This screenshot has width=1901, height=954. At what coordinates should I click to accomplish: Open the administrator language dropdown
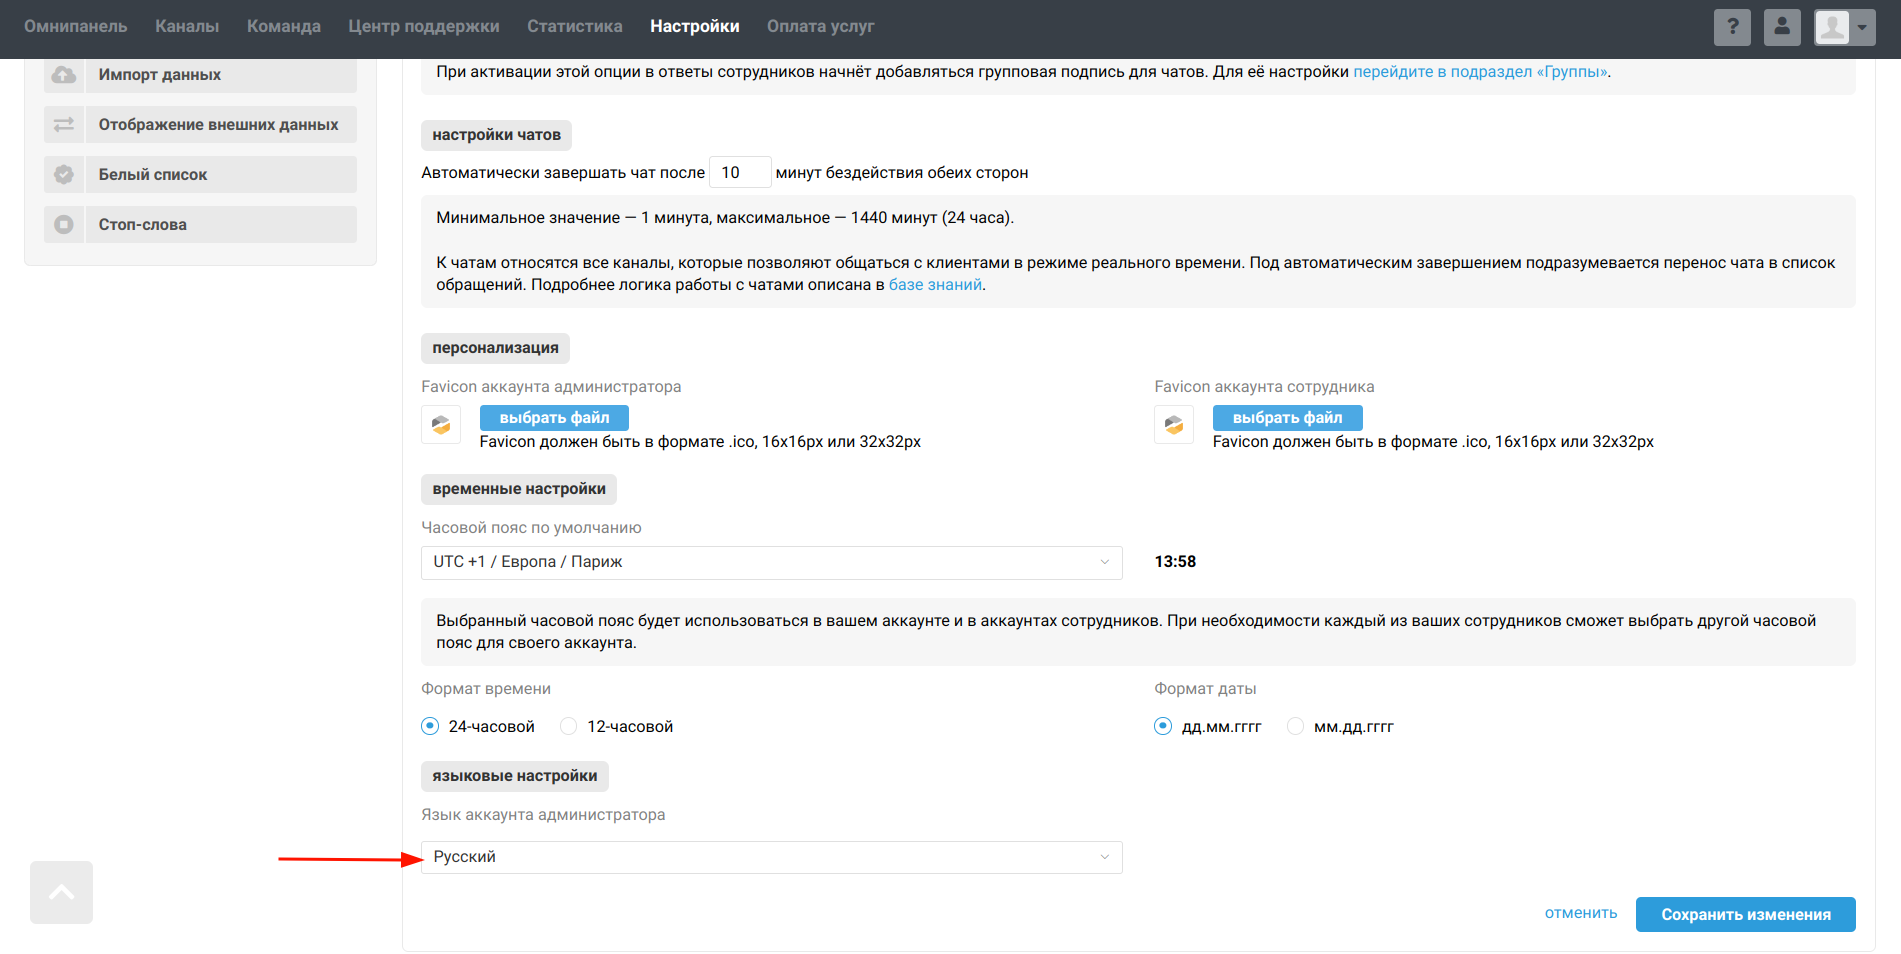771,857
